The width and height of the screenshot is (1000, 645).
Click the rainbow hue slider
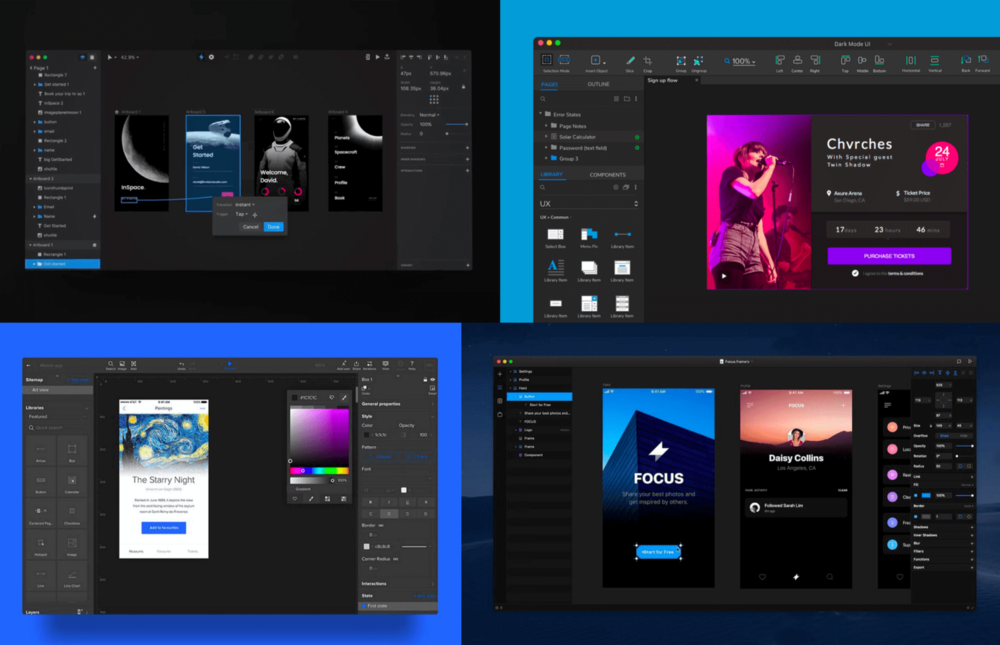tap(319, 471)
